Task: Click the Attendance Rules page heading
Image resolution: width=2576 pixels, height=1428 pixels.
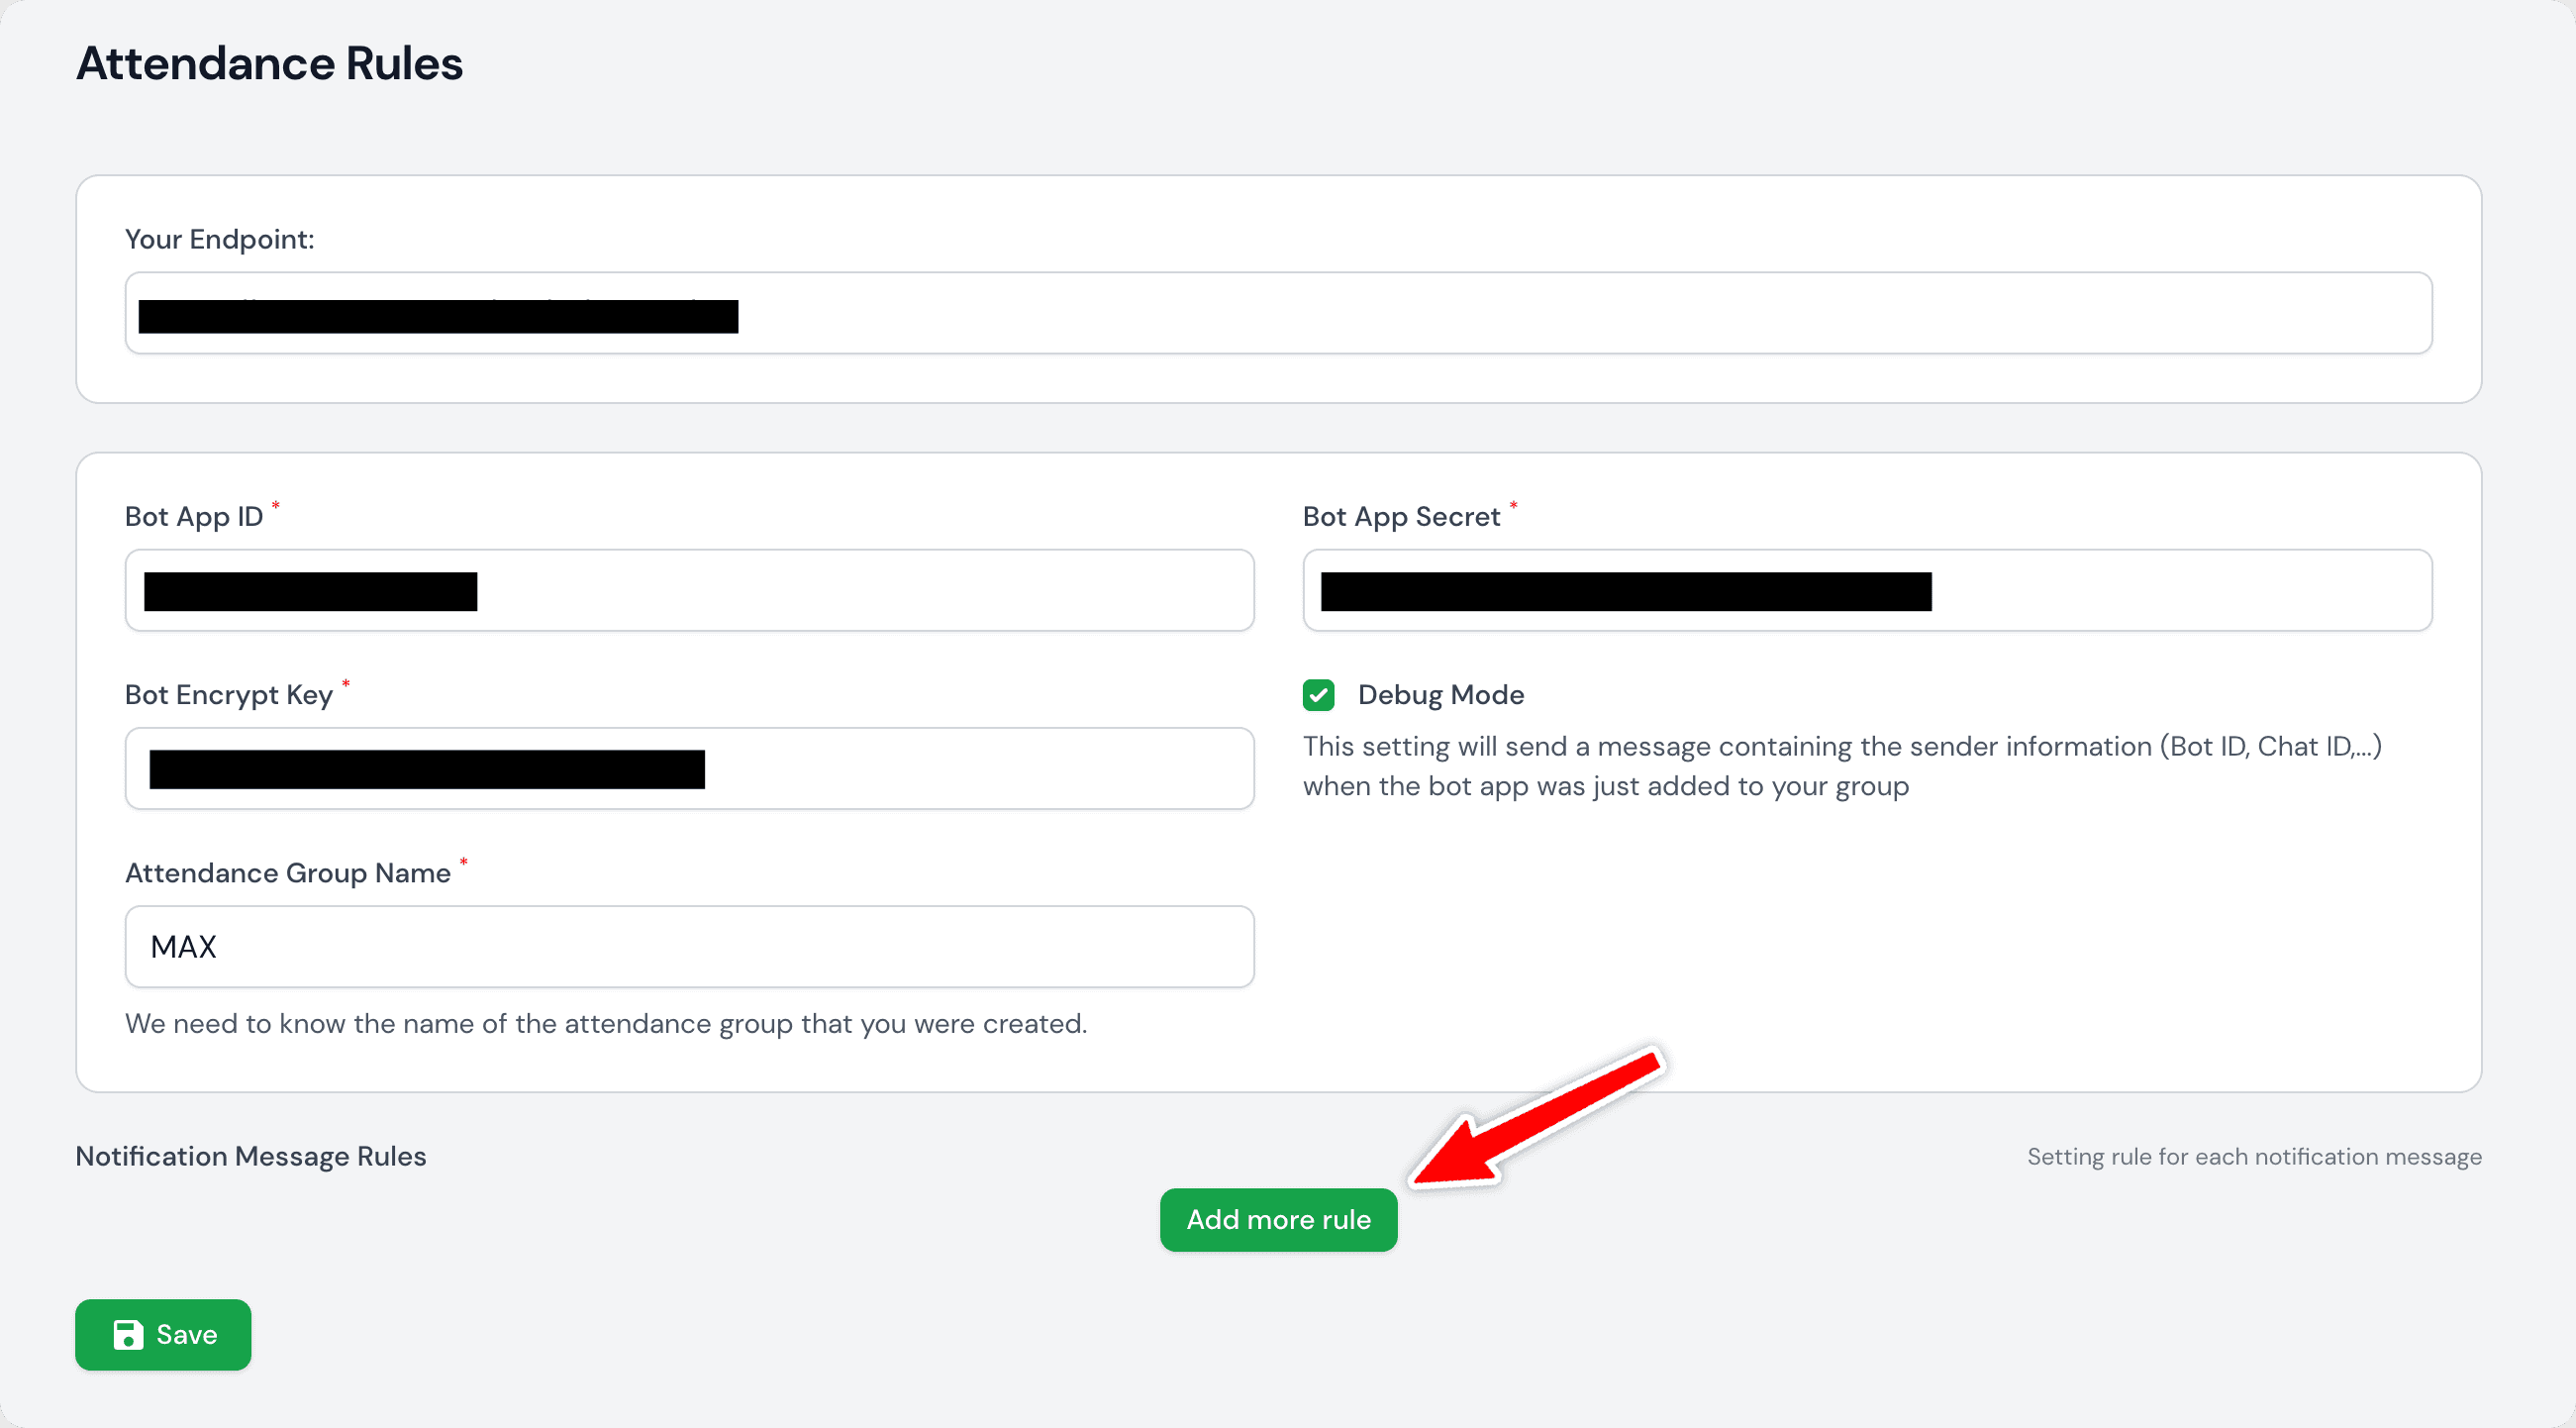Action: pos(269,63)
